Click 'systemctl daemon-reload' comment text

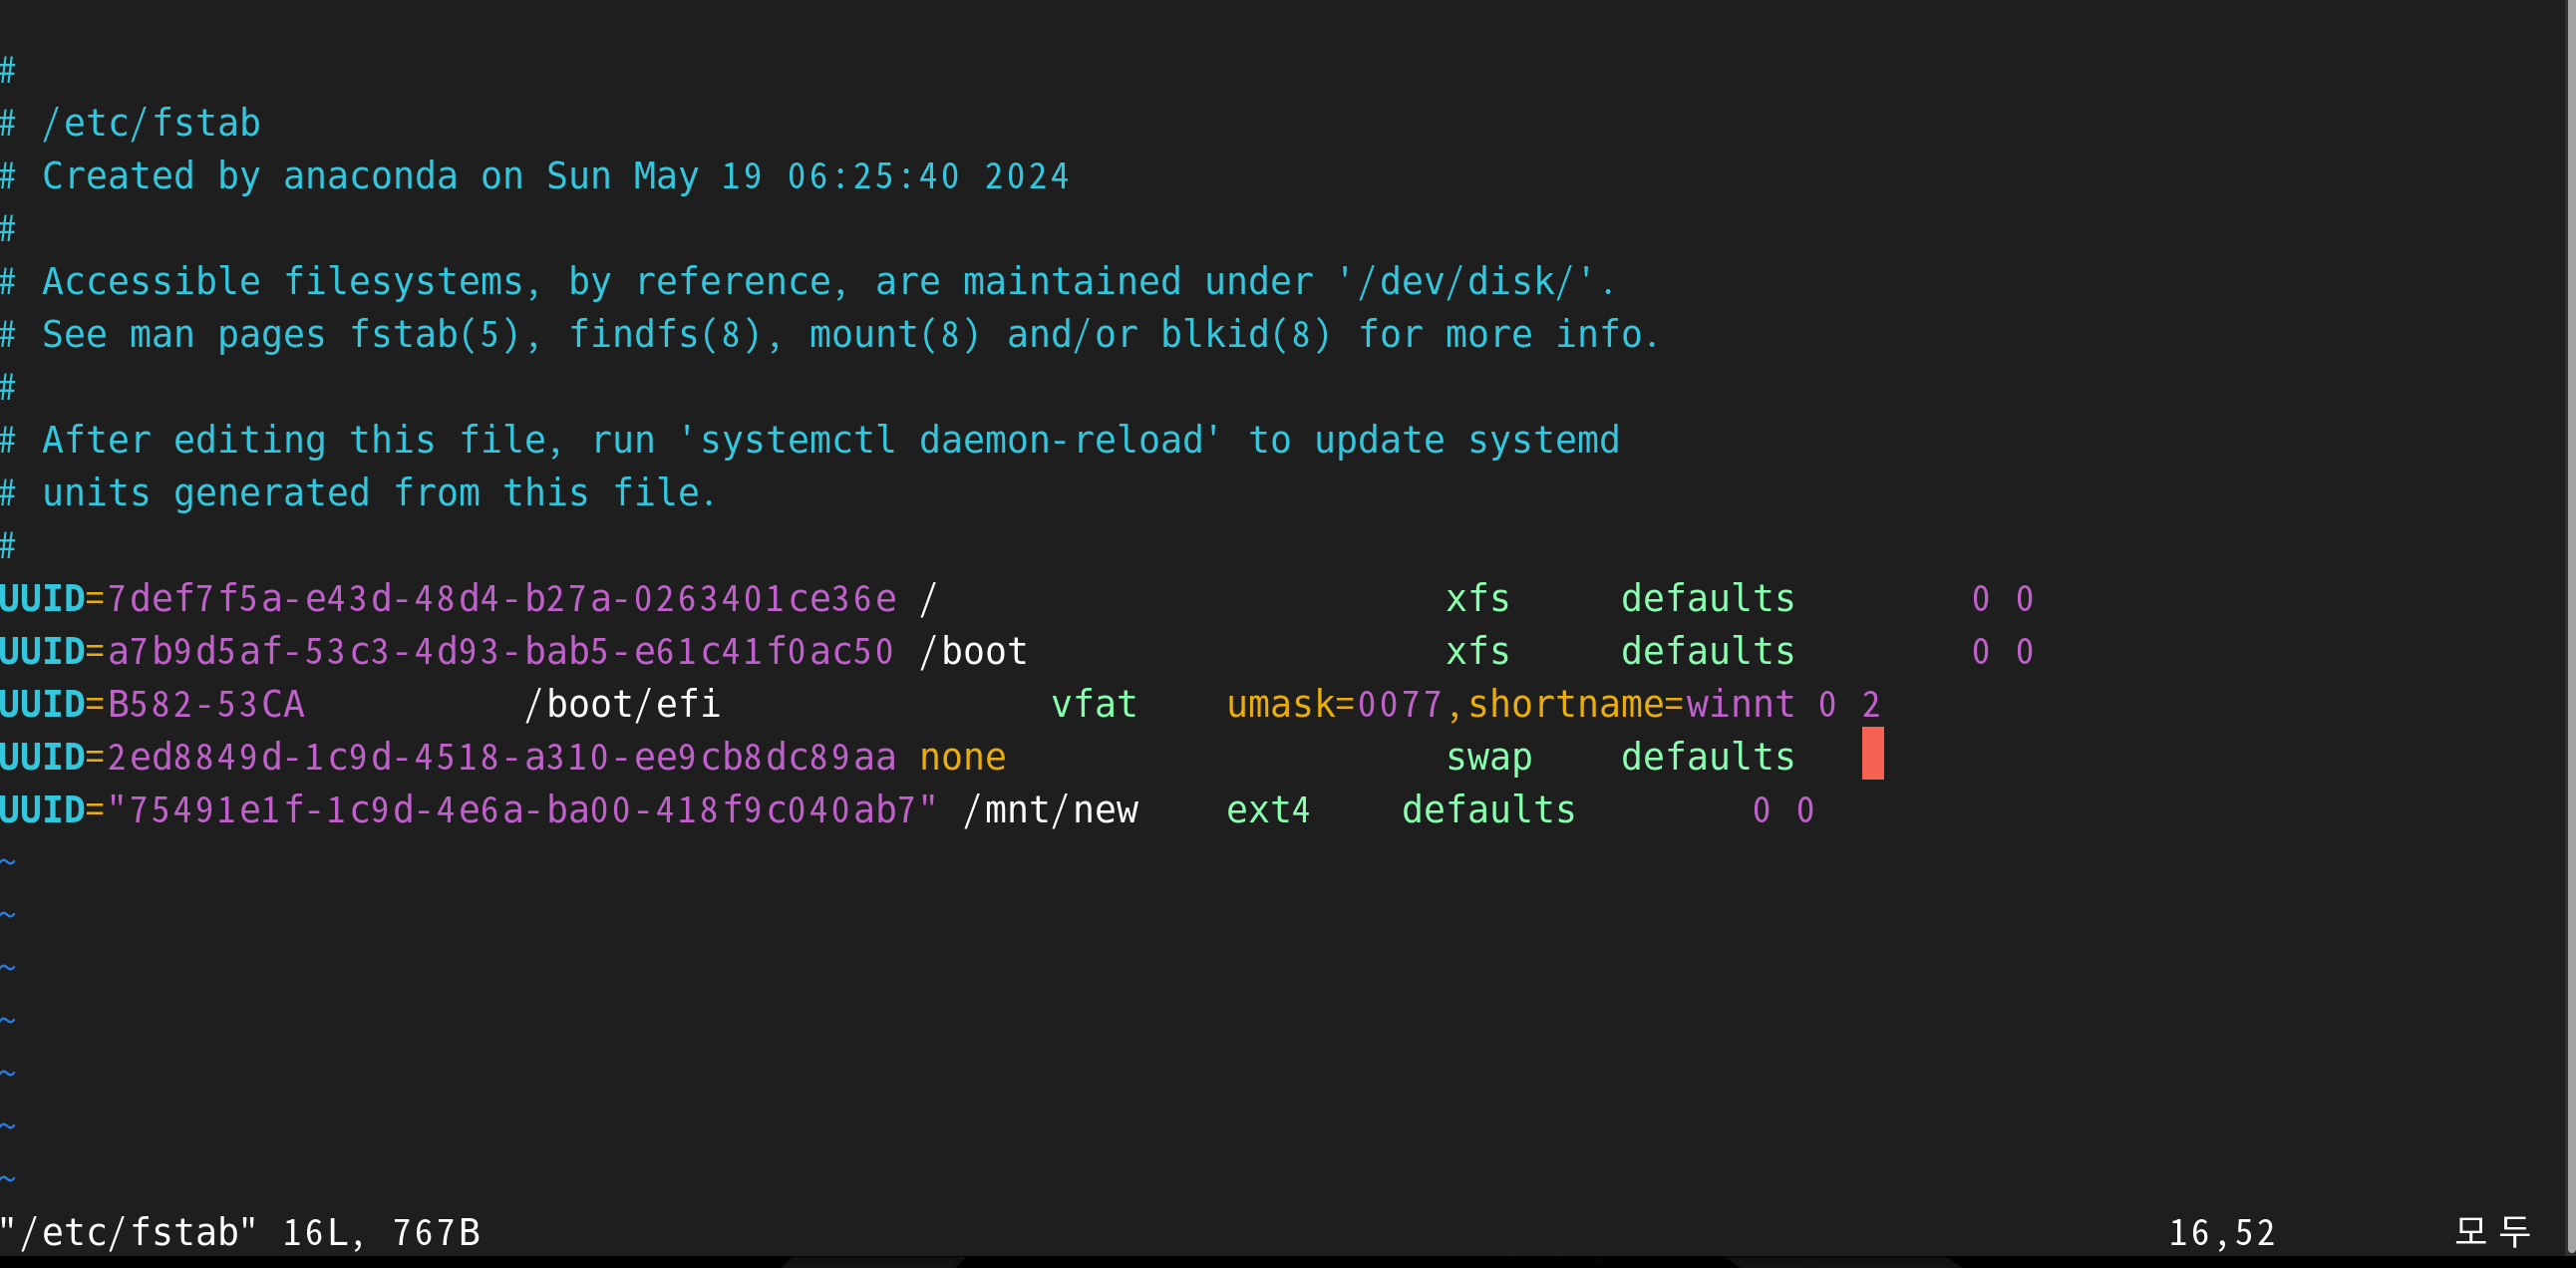point(950,440)
